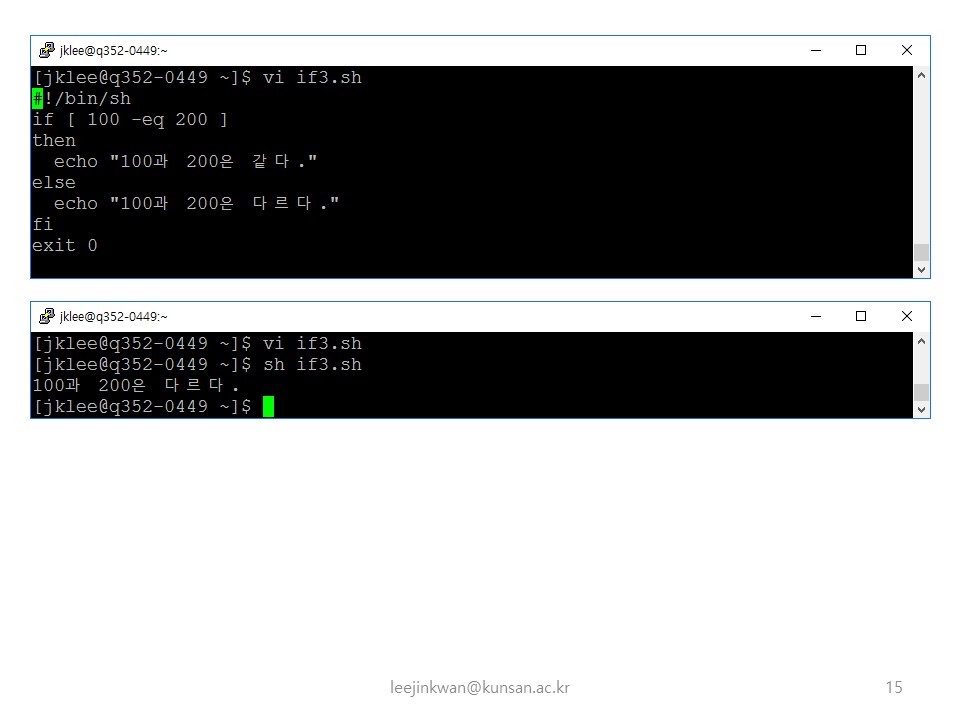This screenshot has height=720, width=960.
Task: Select the "exit 0" line in vi
Action: click(65, 245)
